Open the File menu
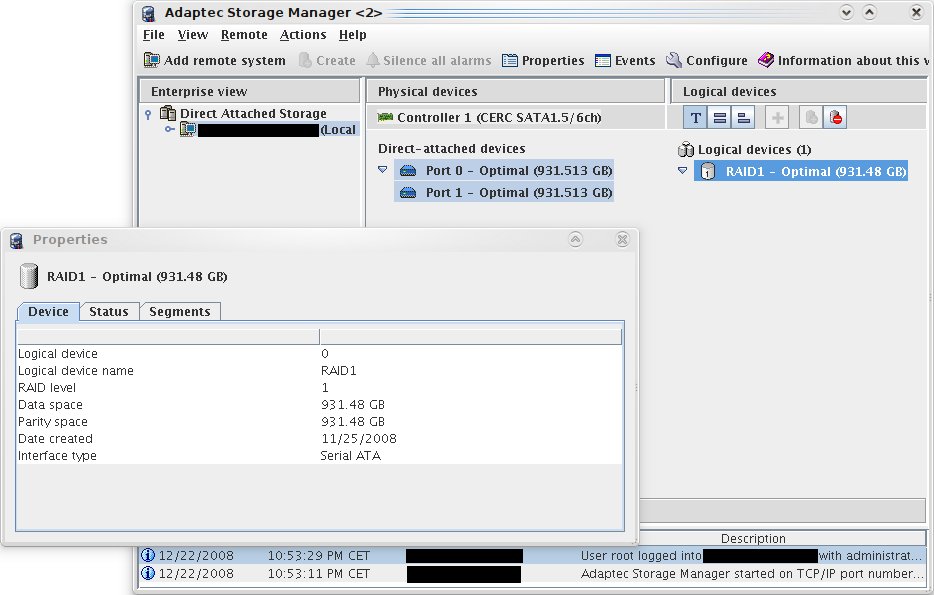This screenshot has width=934, height=595. tap(154, 35)
